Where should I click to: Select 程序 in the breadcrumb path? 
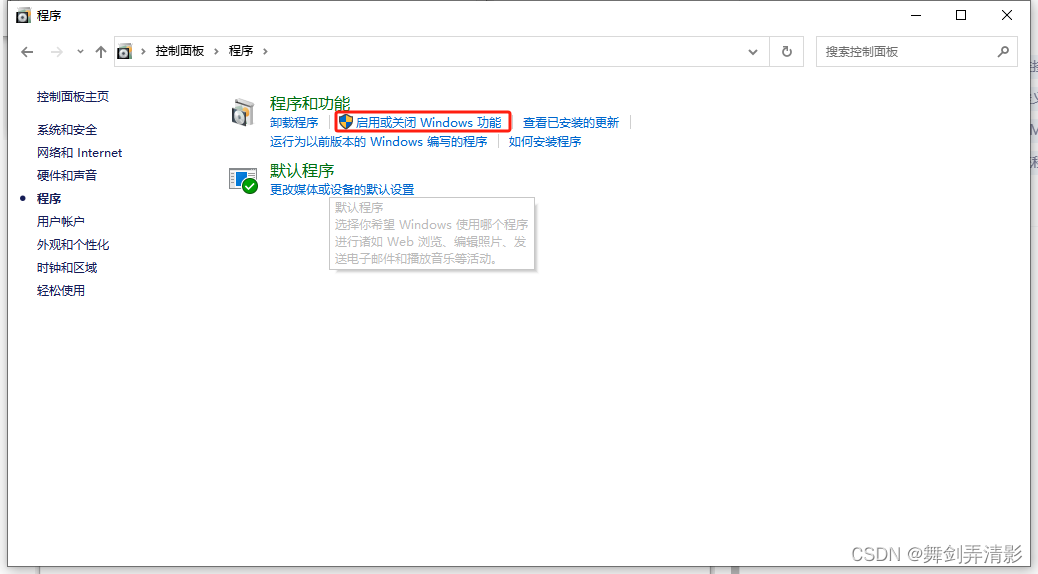(241, 51)
